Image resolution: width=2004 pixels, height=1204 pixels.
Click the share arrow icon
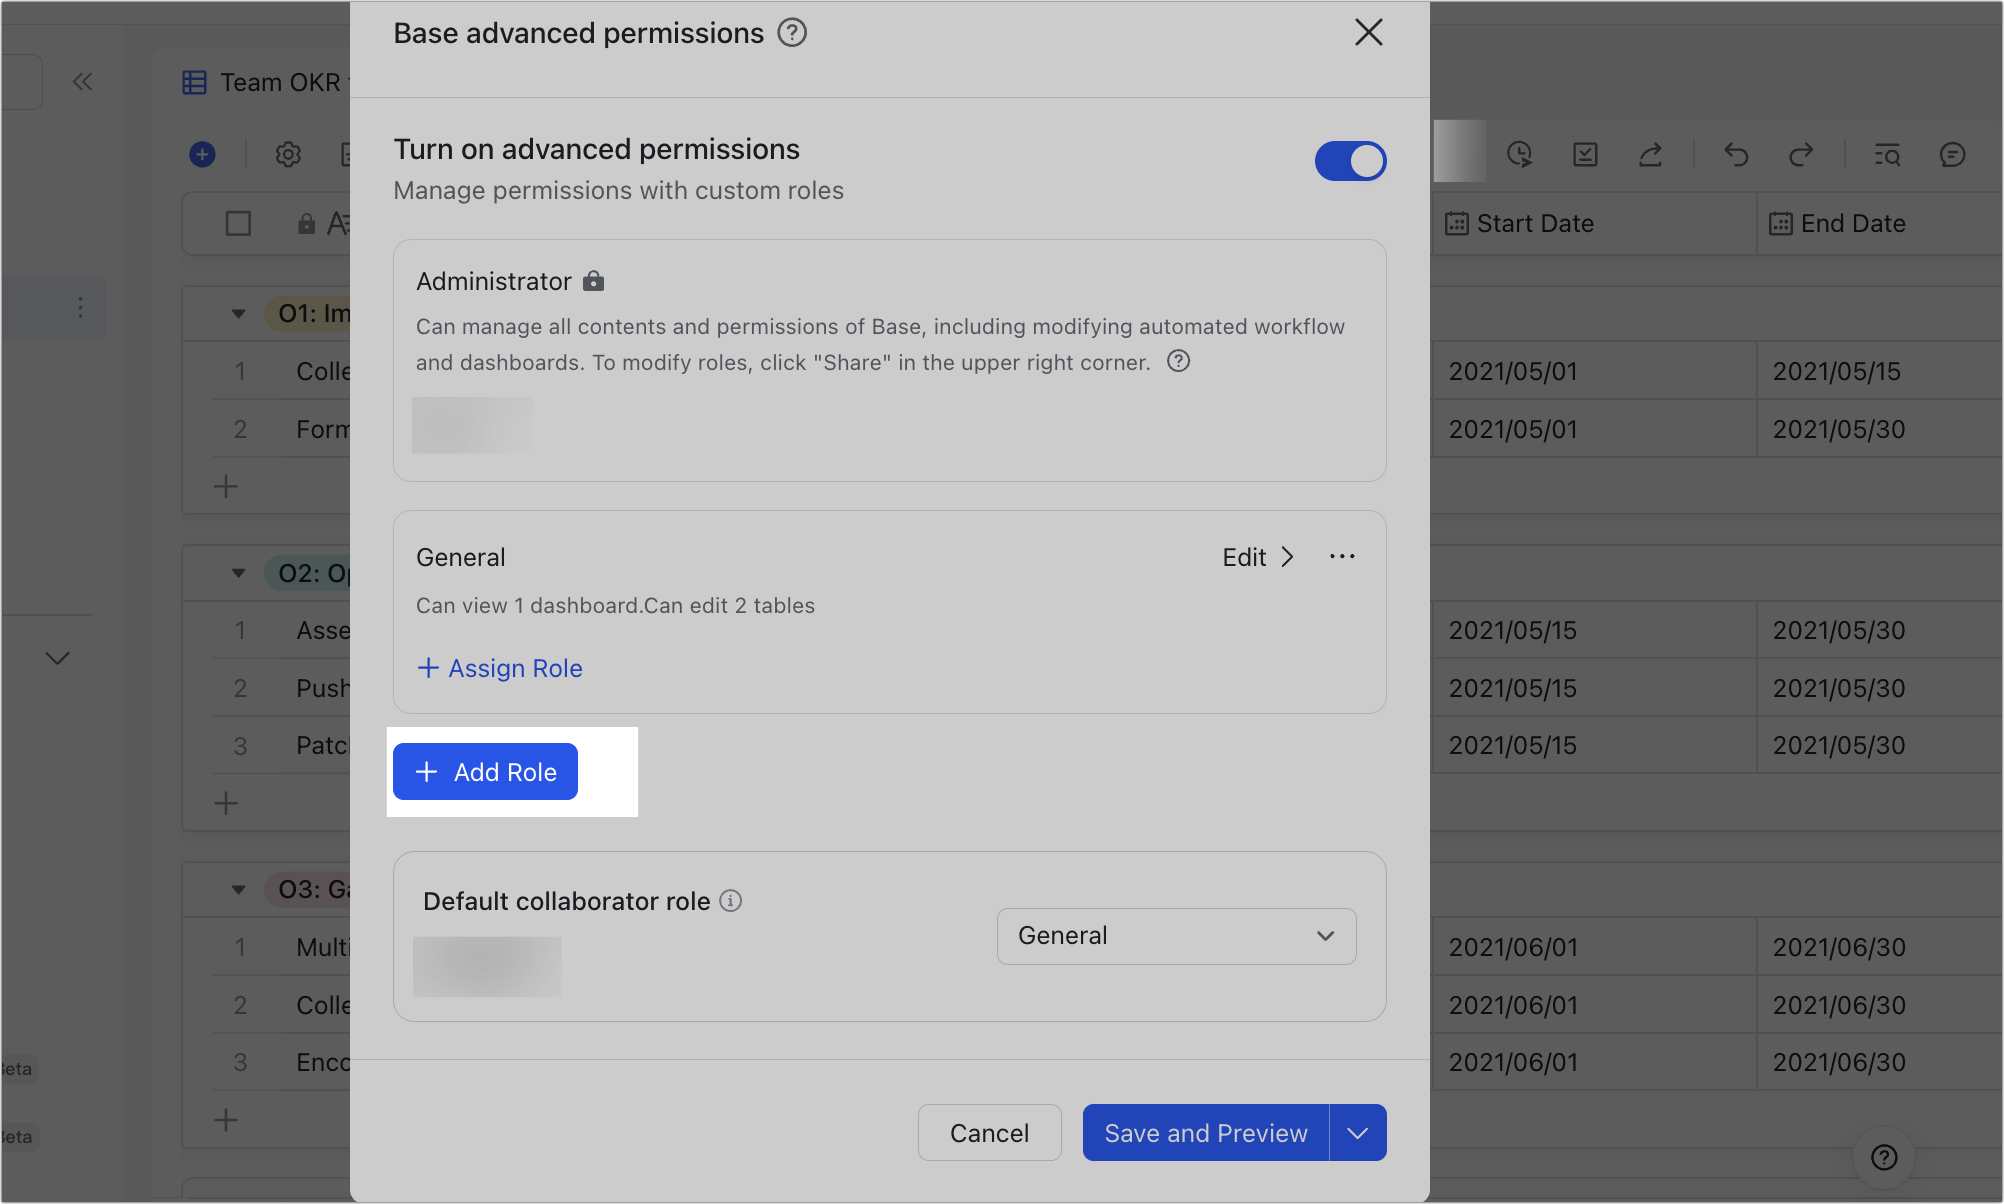click(1650, 155)
